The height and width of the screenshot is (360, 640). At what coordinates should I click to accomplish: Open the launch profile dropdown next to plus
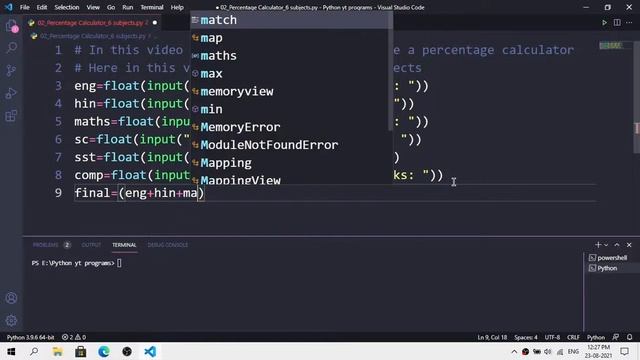606,245
